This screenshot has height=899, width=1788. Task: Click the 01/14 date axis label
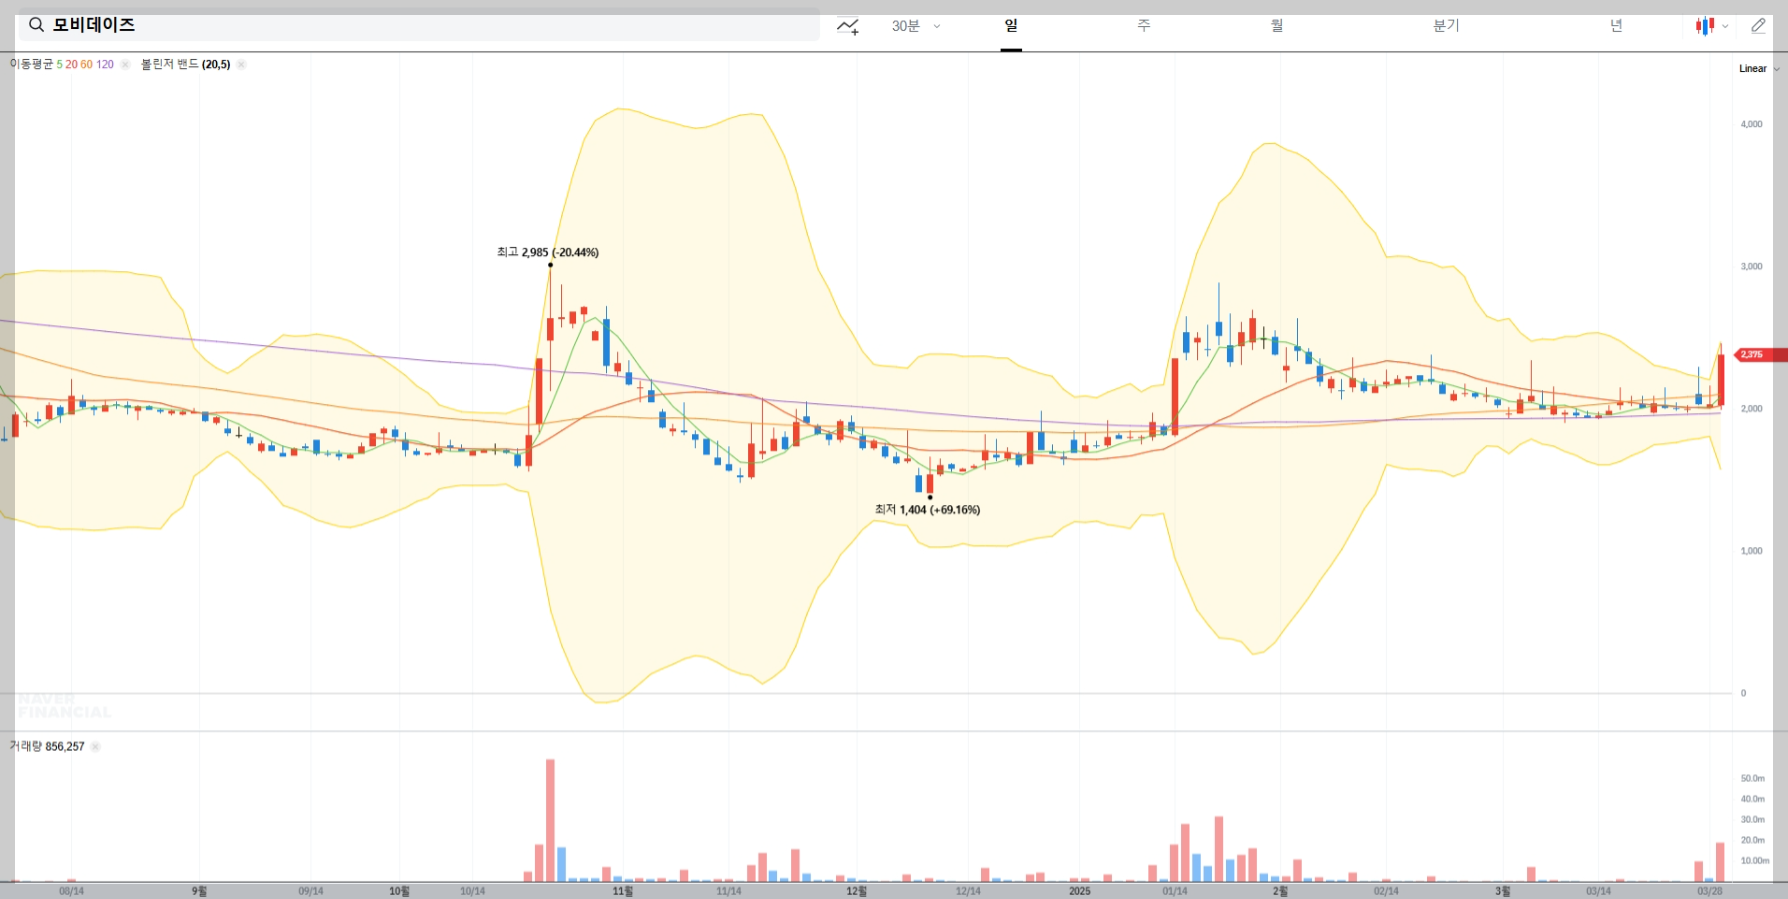[1175, 891]
